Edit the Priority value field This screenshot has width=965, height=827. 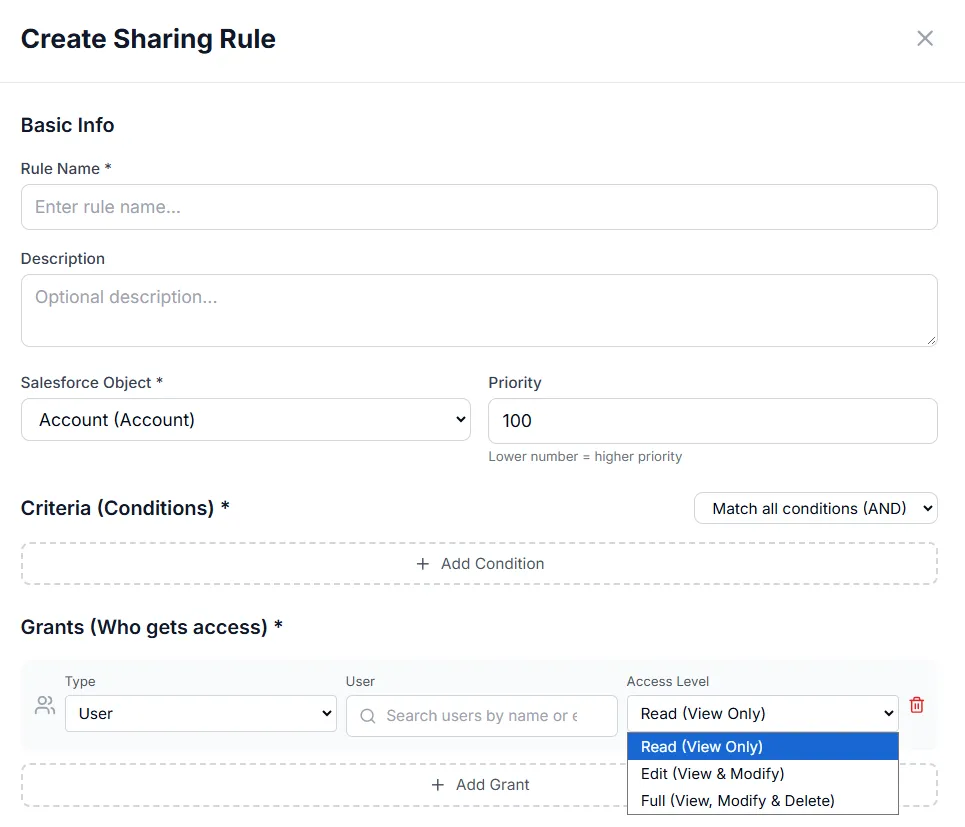(713, 421)
